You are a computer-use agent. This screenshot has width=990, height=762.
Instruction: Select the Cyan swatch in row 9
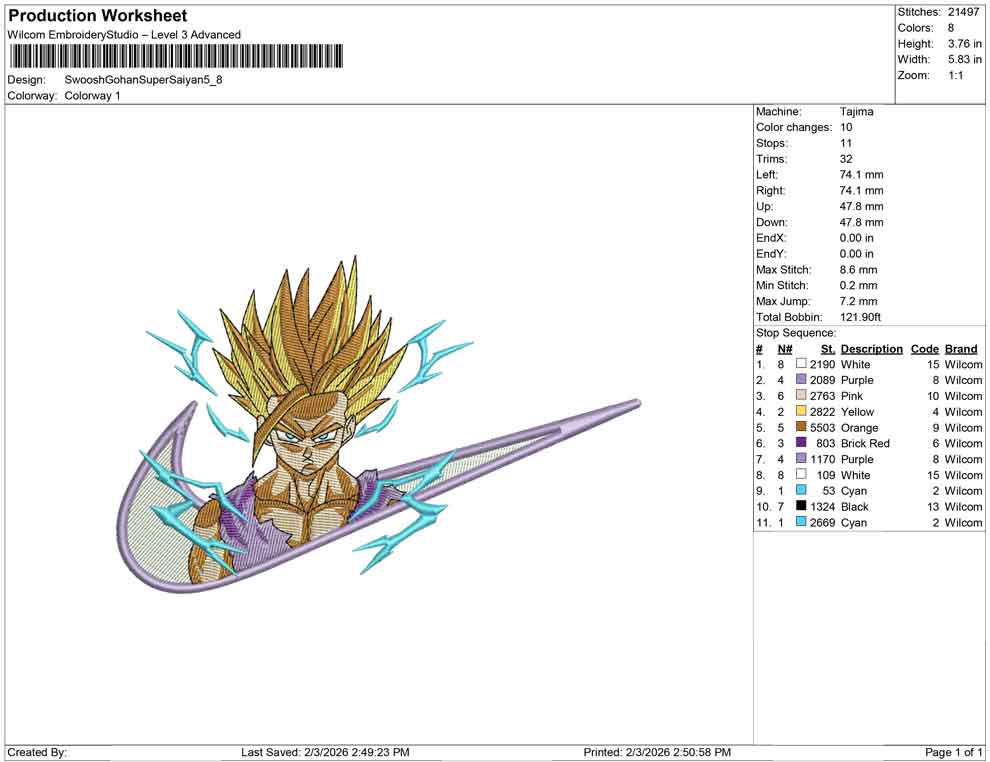[800, 491]
